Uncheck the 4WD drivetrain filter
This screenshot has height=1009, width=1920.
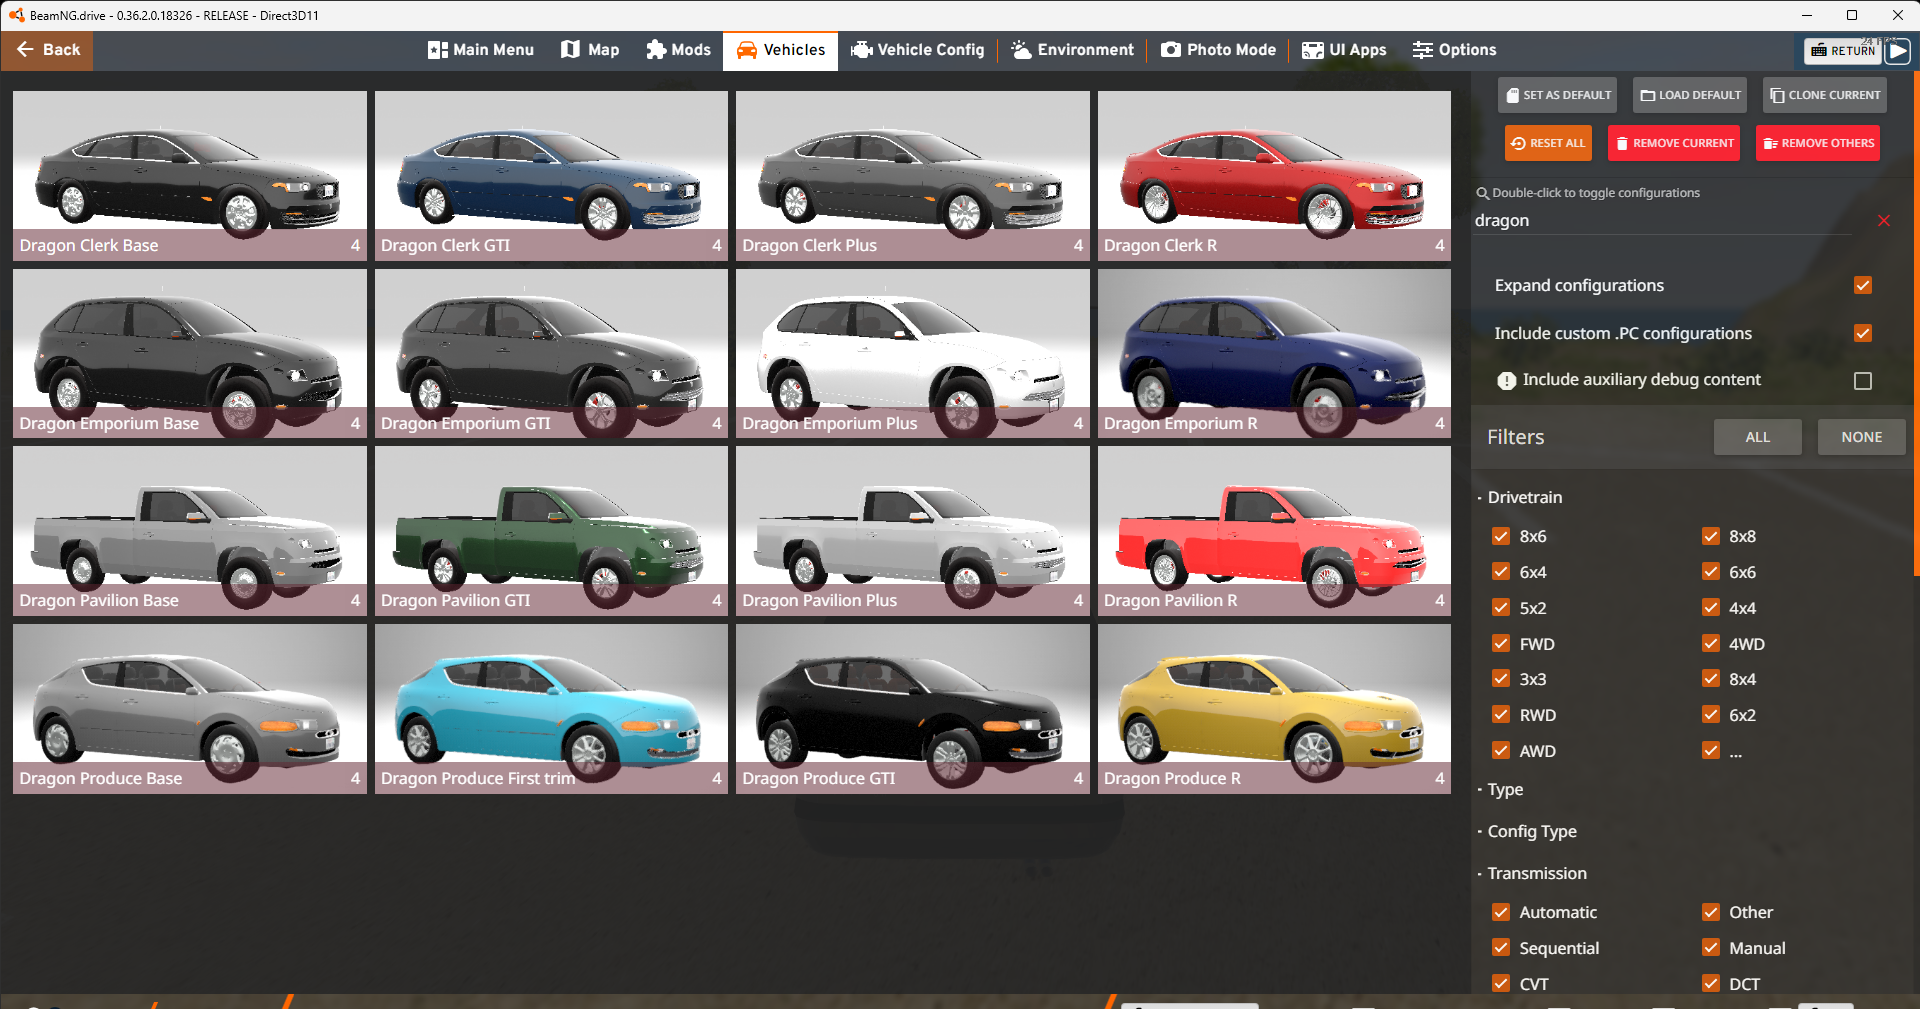pyautogui.click(x=1711, y=644)
